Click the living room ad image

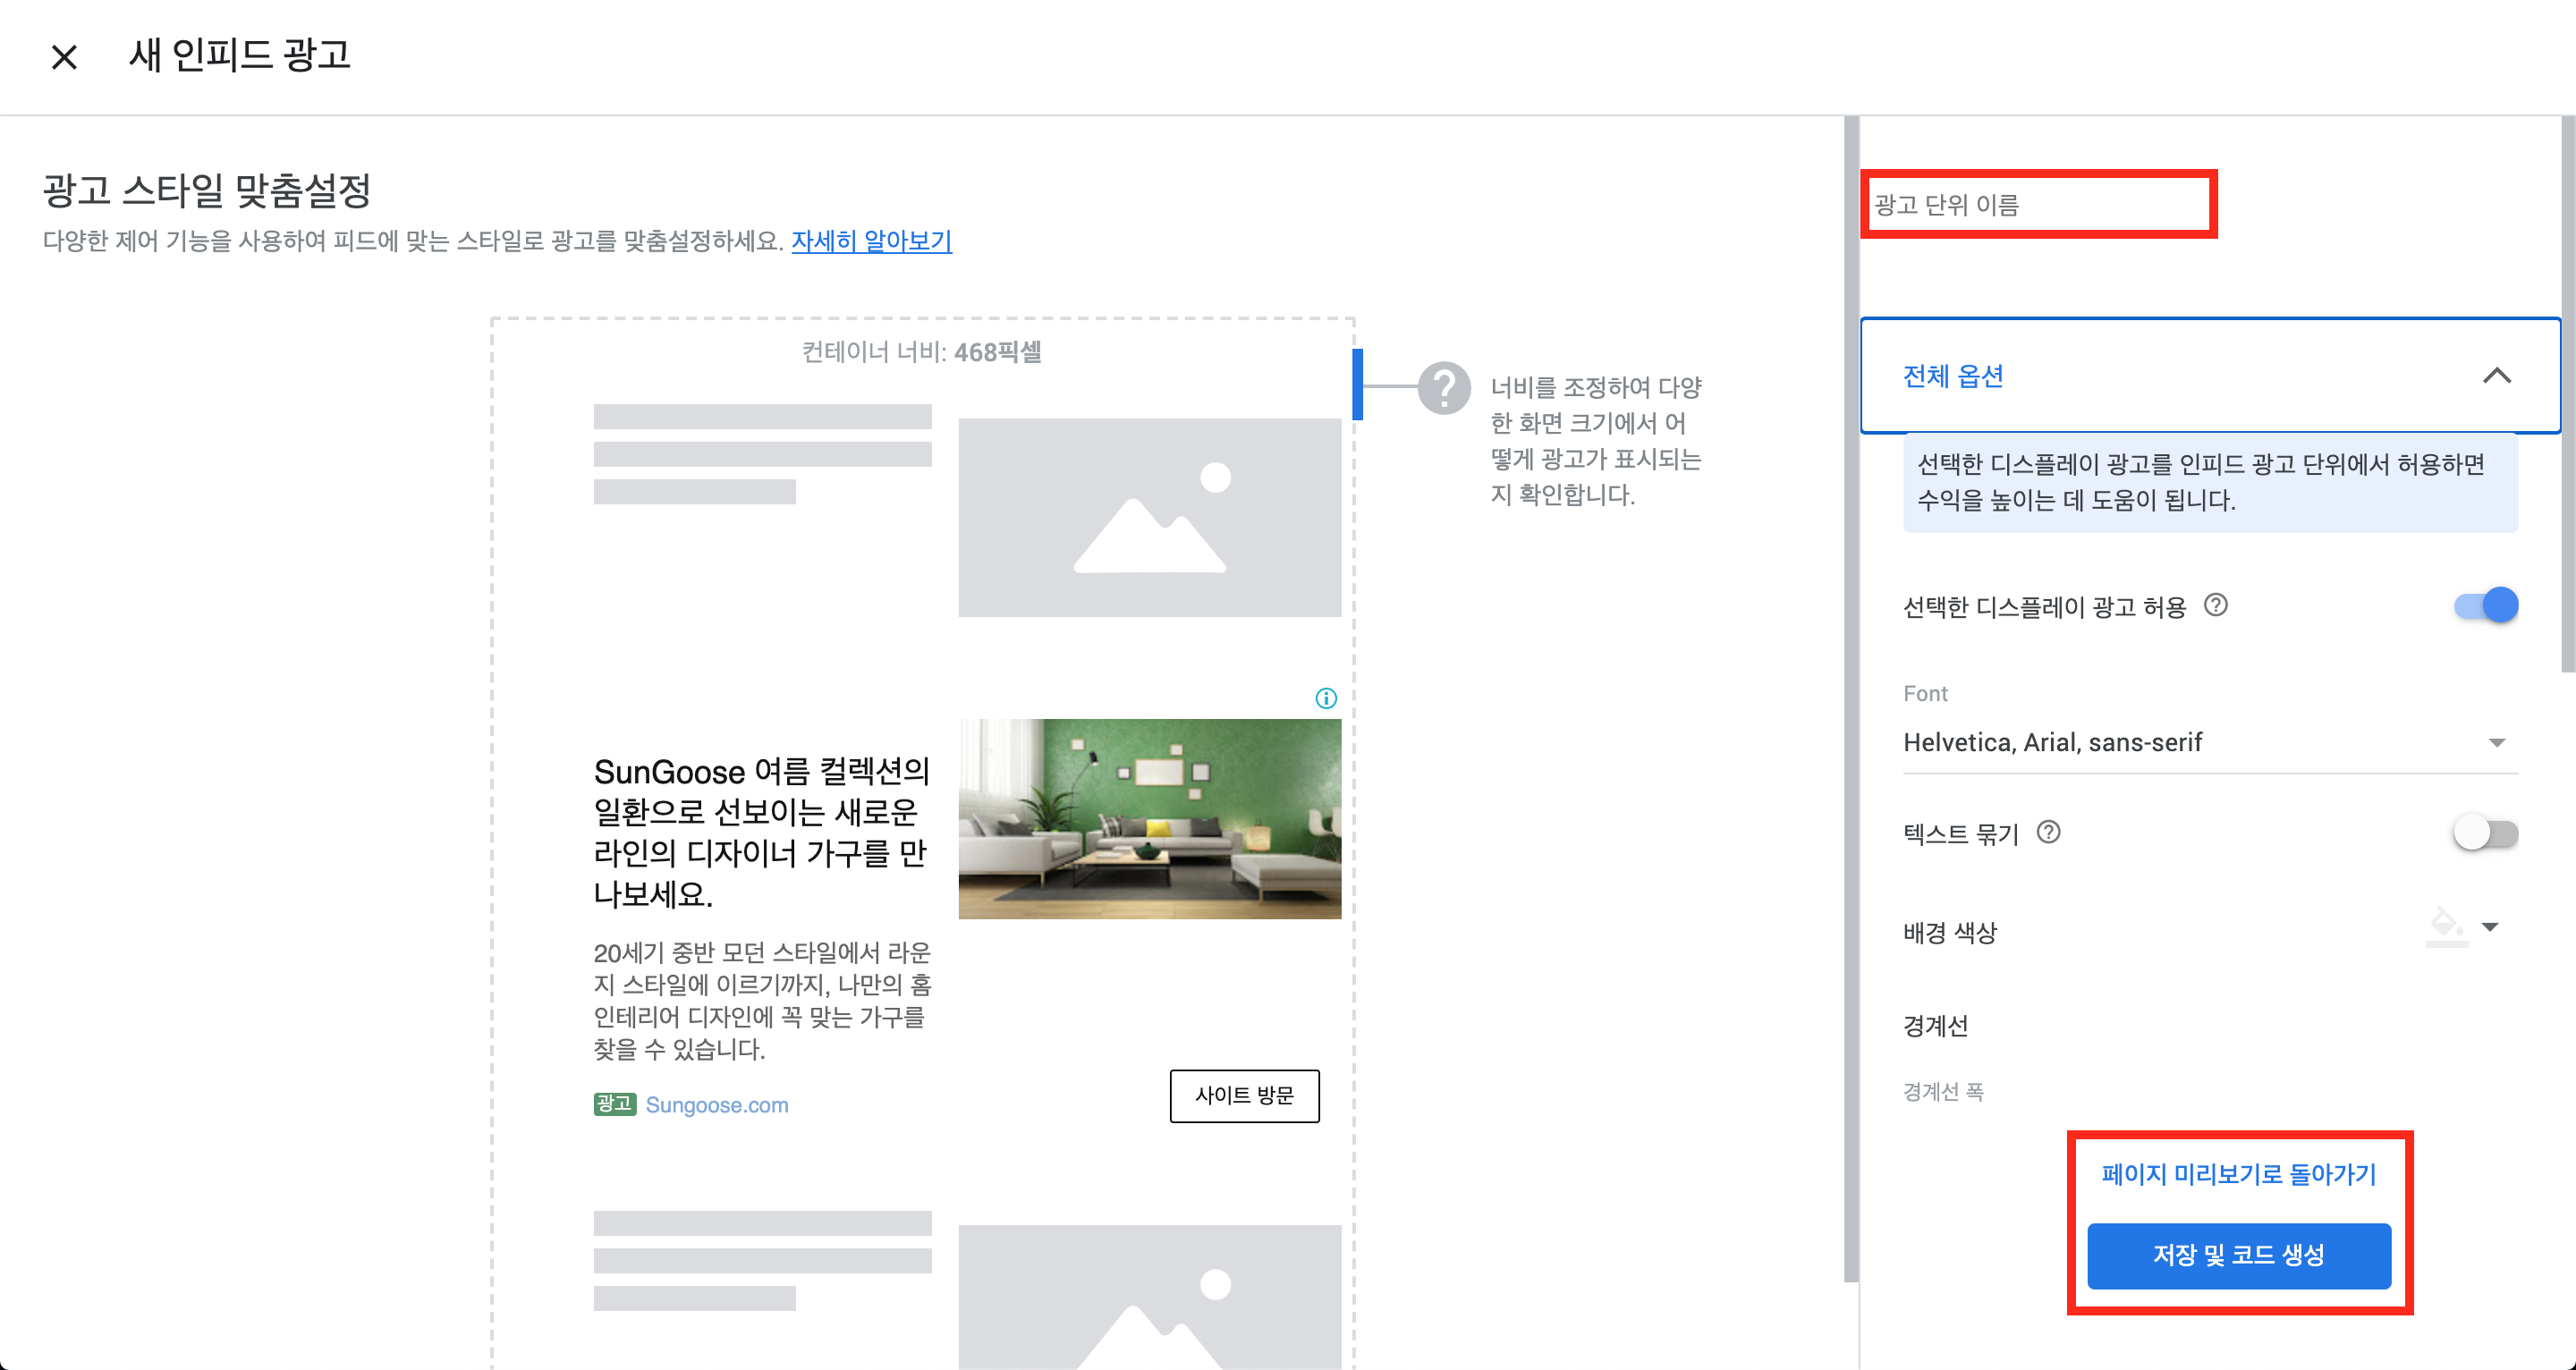coord(1149,818)
